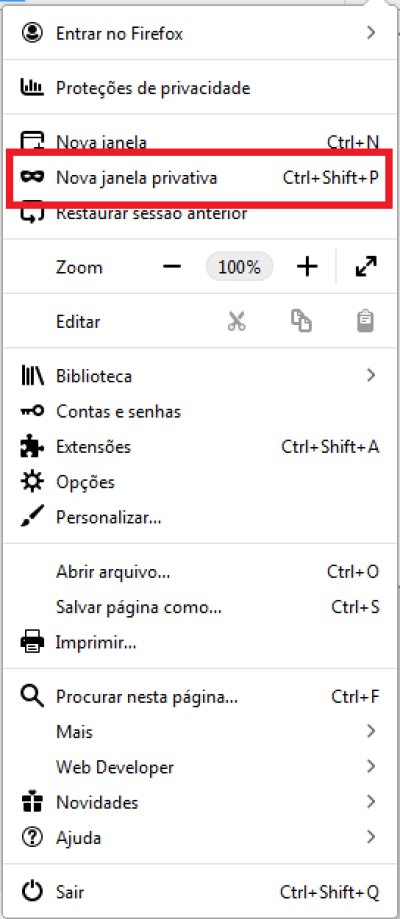The width and height of the screenshot is (400, 919).
Task: Open the Novidades submenu chevron
Action: [370, 801]
